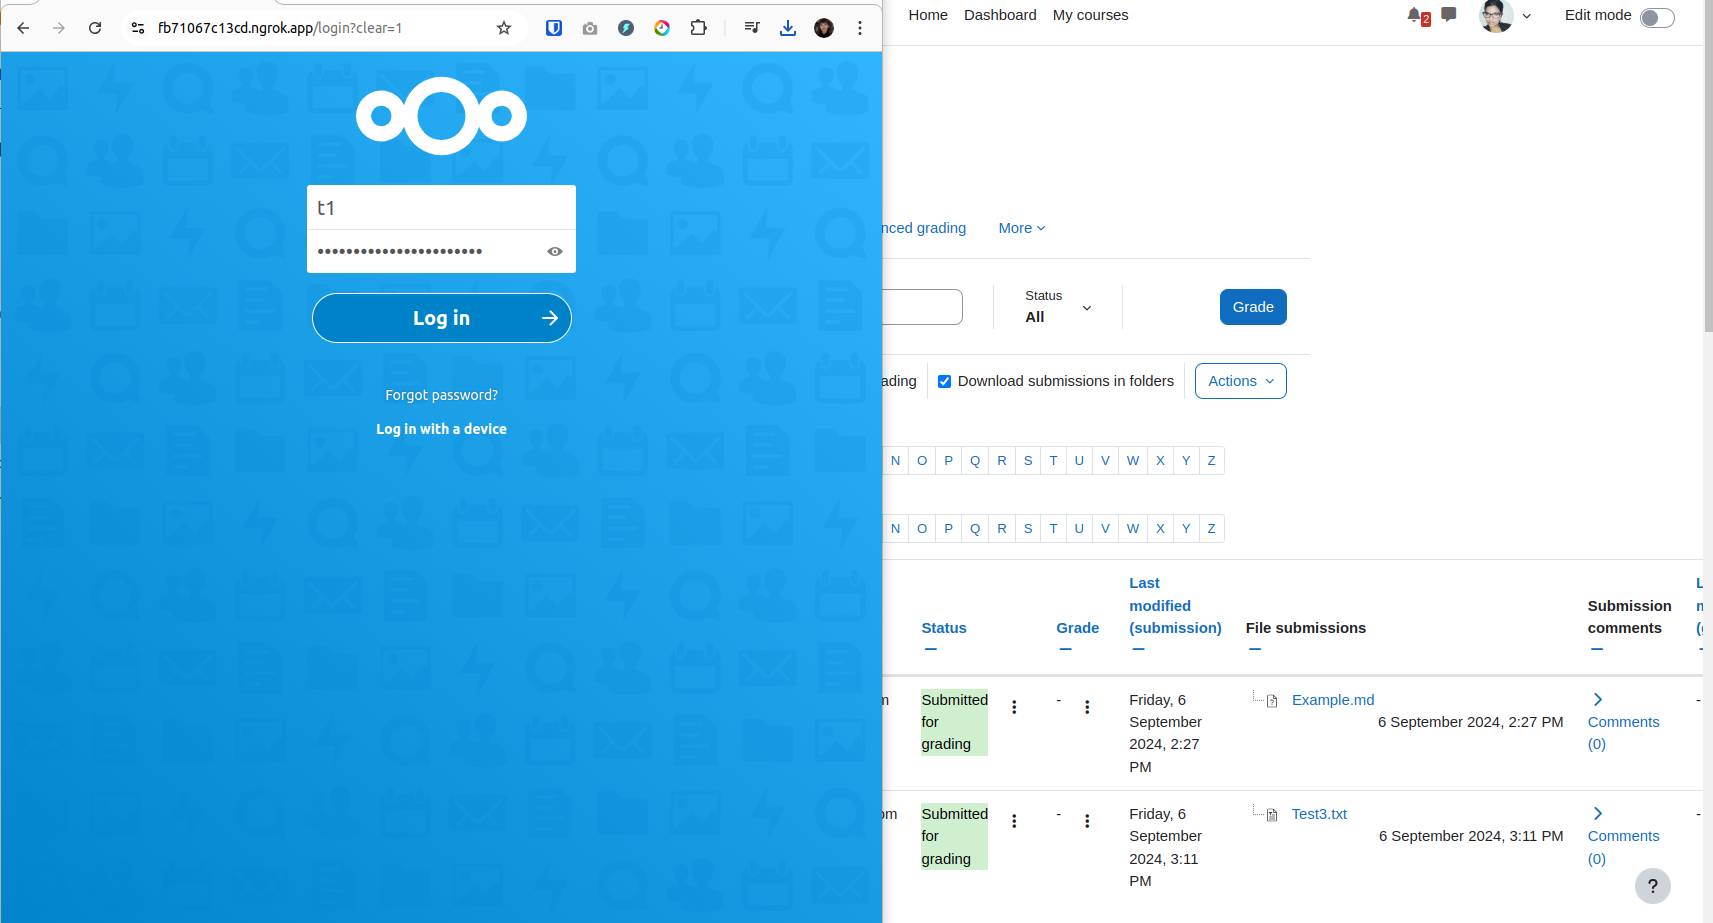Open the media control playlist icon
Image resolution: width=1713 pixels, height=923 pixels.
tap(752, 28)
